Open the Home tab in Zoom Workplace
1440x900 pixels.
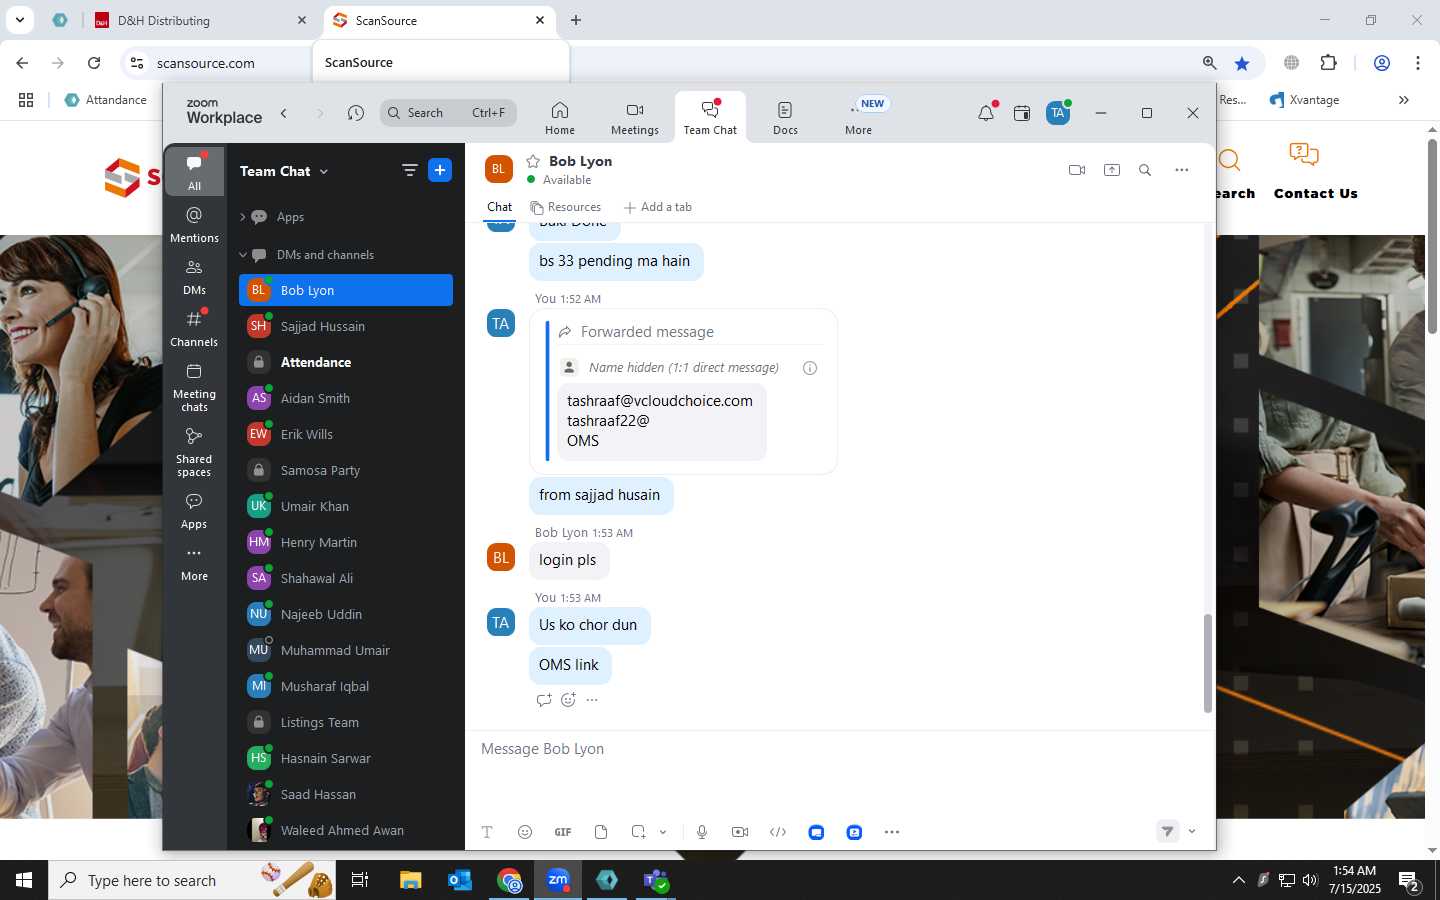click(560, 118)
